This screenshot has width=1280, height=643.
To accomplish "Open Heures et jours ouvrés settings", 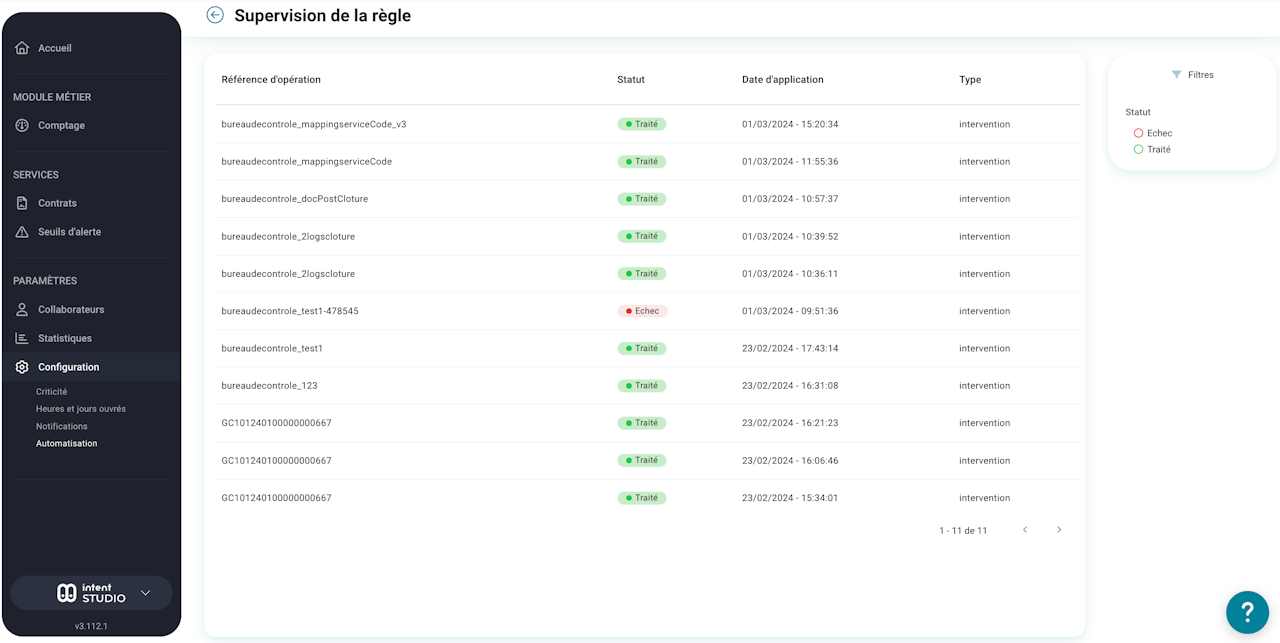I will pos(81,409).
